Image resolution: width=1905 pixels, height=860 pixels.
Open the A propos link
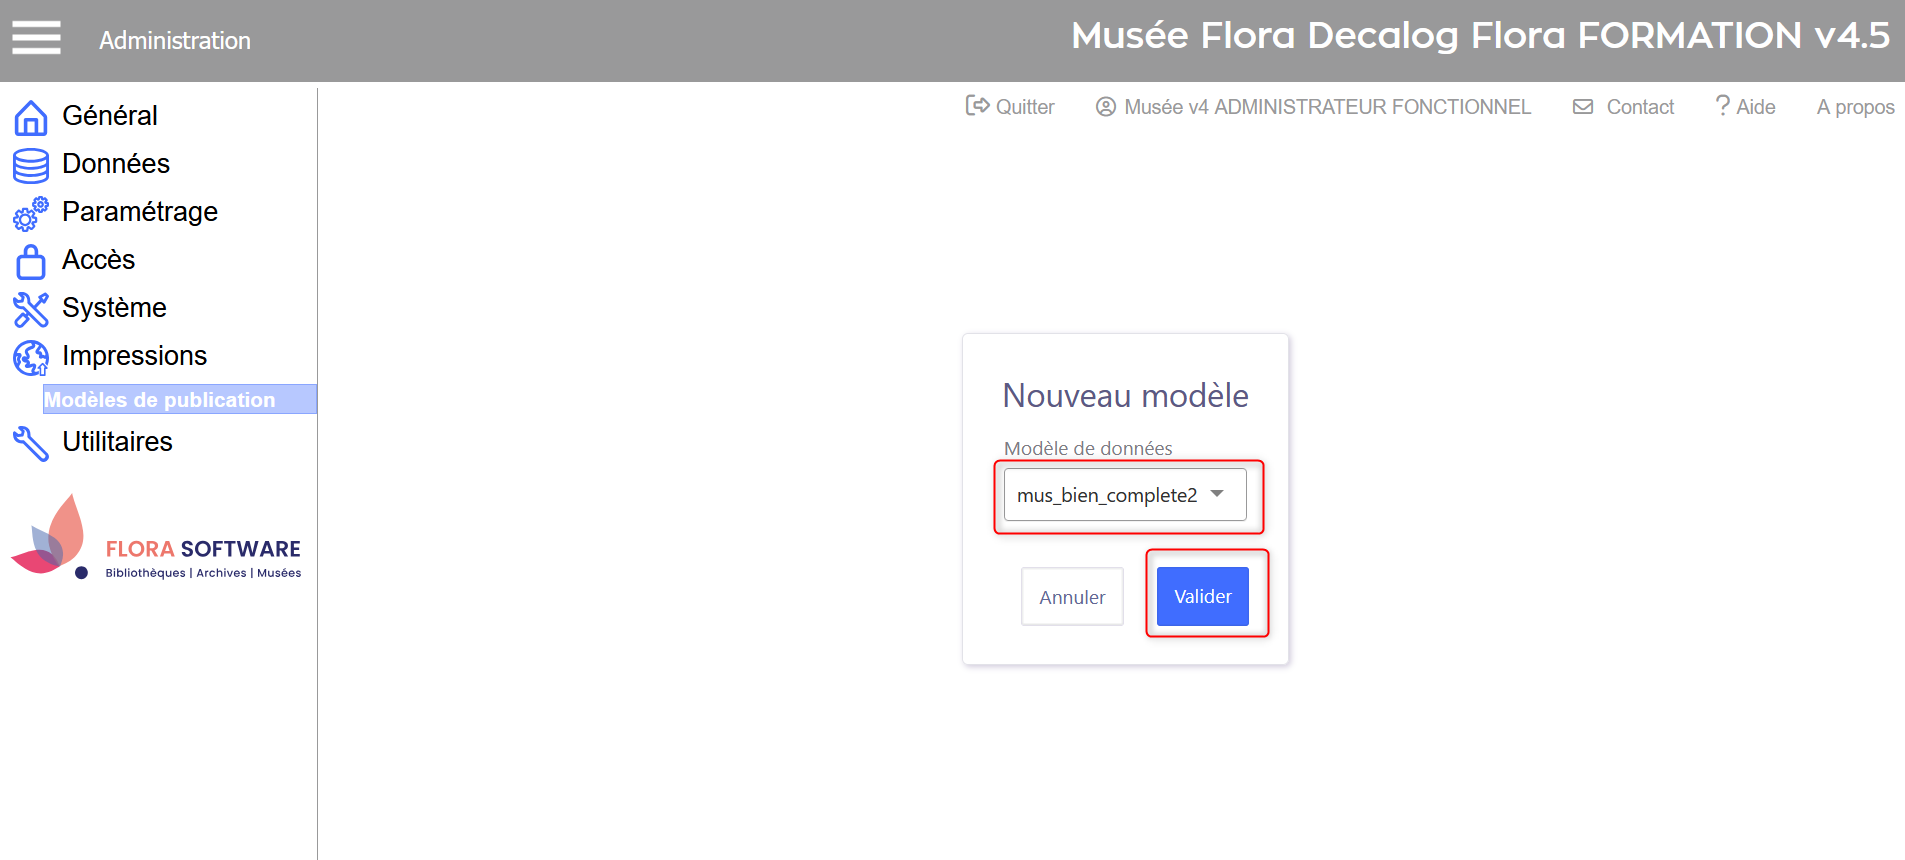pyautogui.click(x=1855, y=107)
